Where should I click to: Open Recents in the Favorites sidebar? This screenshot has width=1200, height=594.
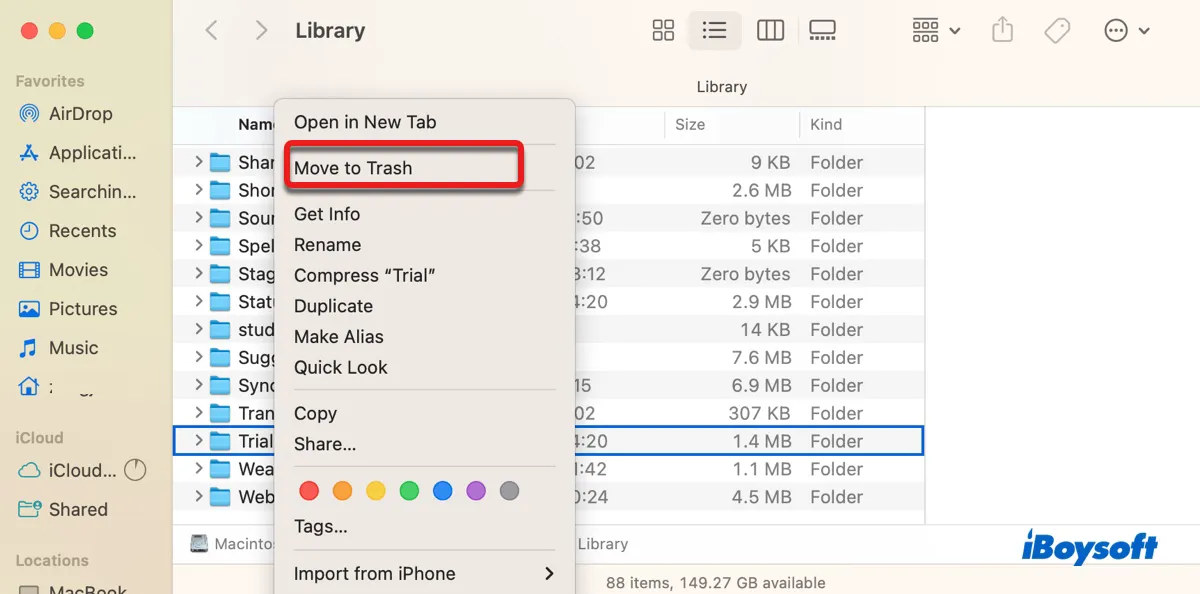tap(82, 231)
